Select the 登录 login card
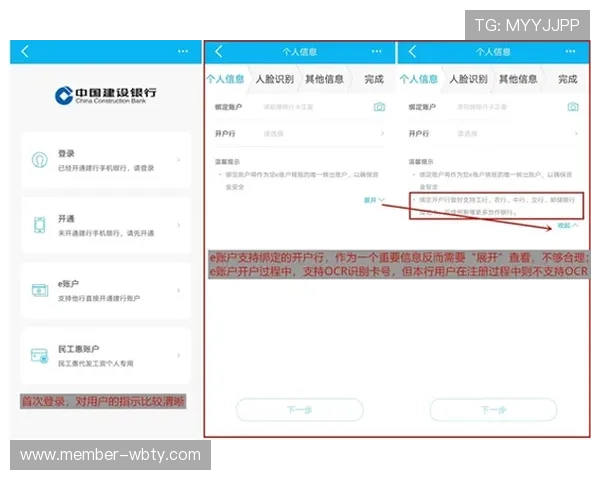The width and height of the screenshot is (600, 480). [106, 160]
